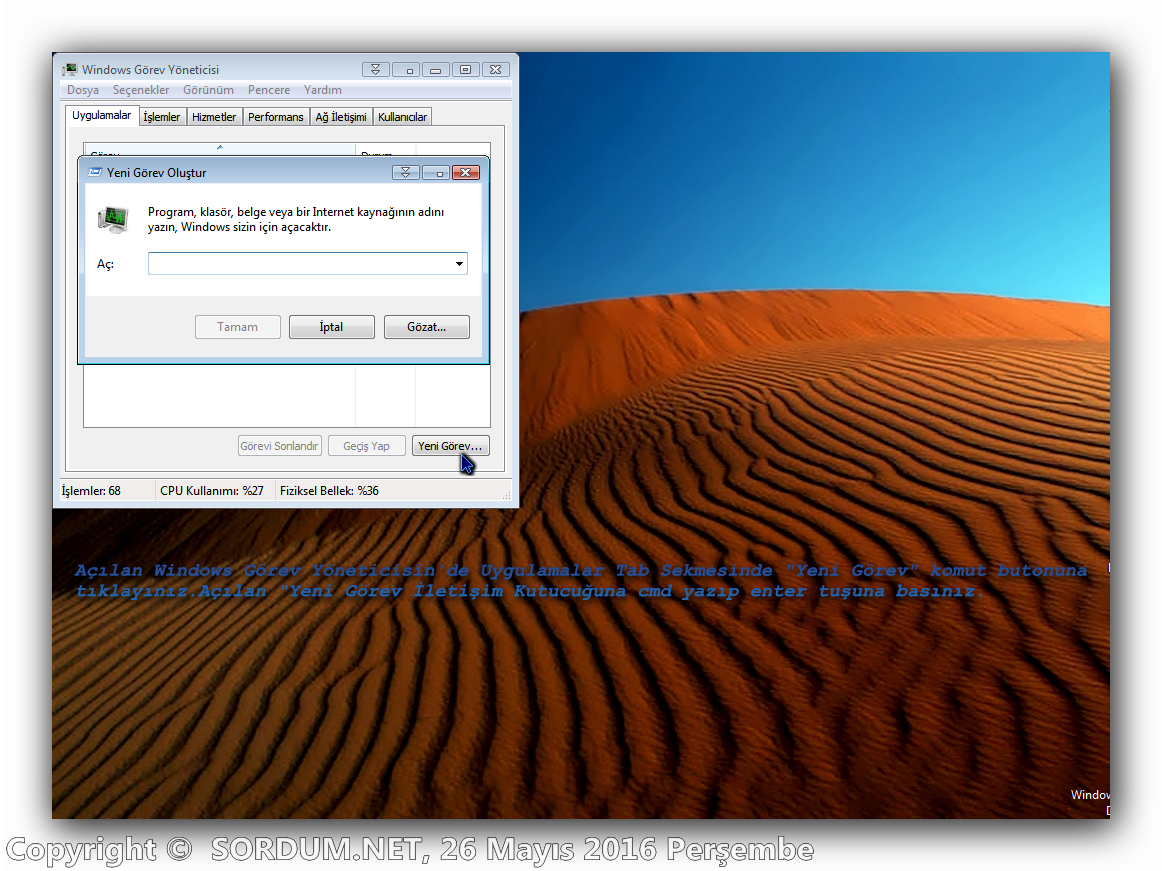This screenshot has height=871, width=1162.
Task: Click the Tamam button in the dialog
Action: tap(237, 327)
